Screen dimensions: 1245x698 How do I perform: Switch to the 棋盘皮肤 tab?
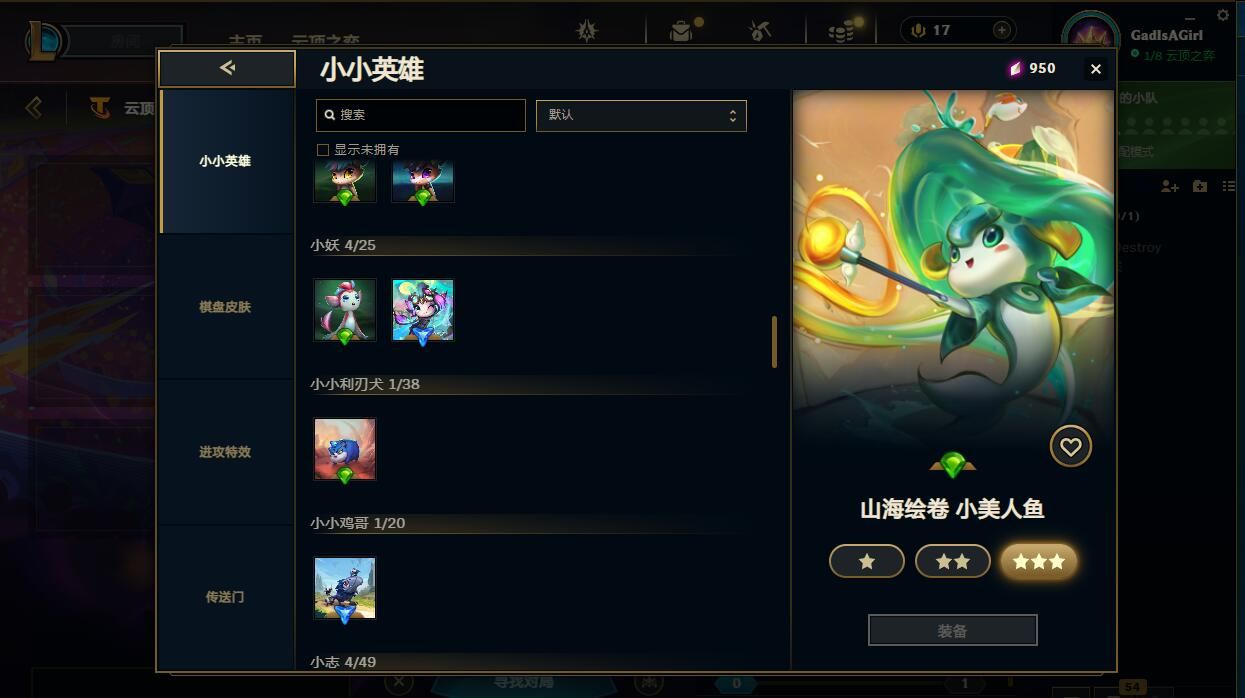[x=225, y=307]
